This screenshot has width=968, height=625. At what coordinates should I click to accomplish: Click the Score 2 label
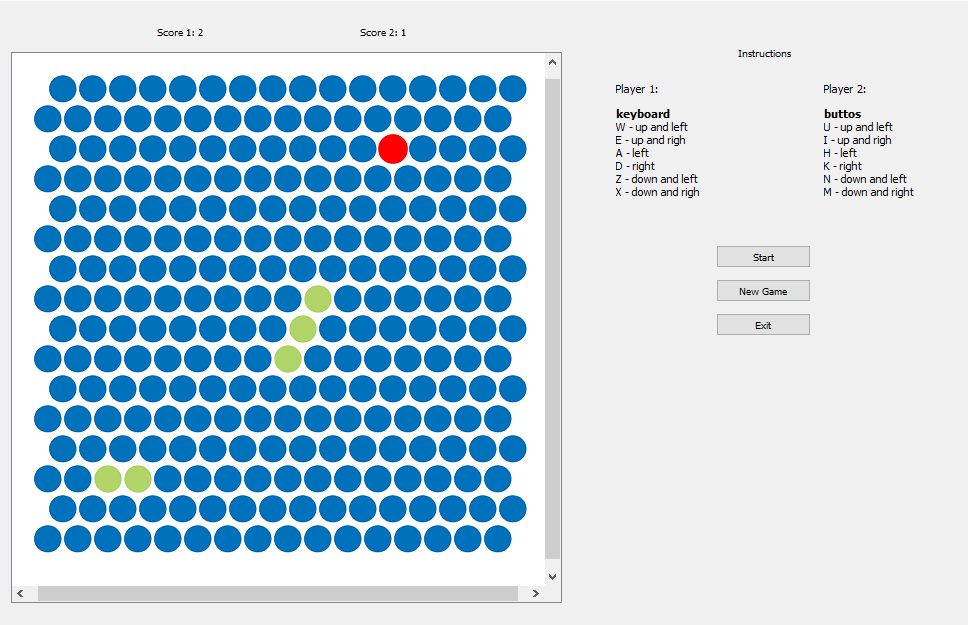point(381,31)
